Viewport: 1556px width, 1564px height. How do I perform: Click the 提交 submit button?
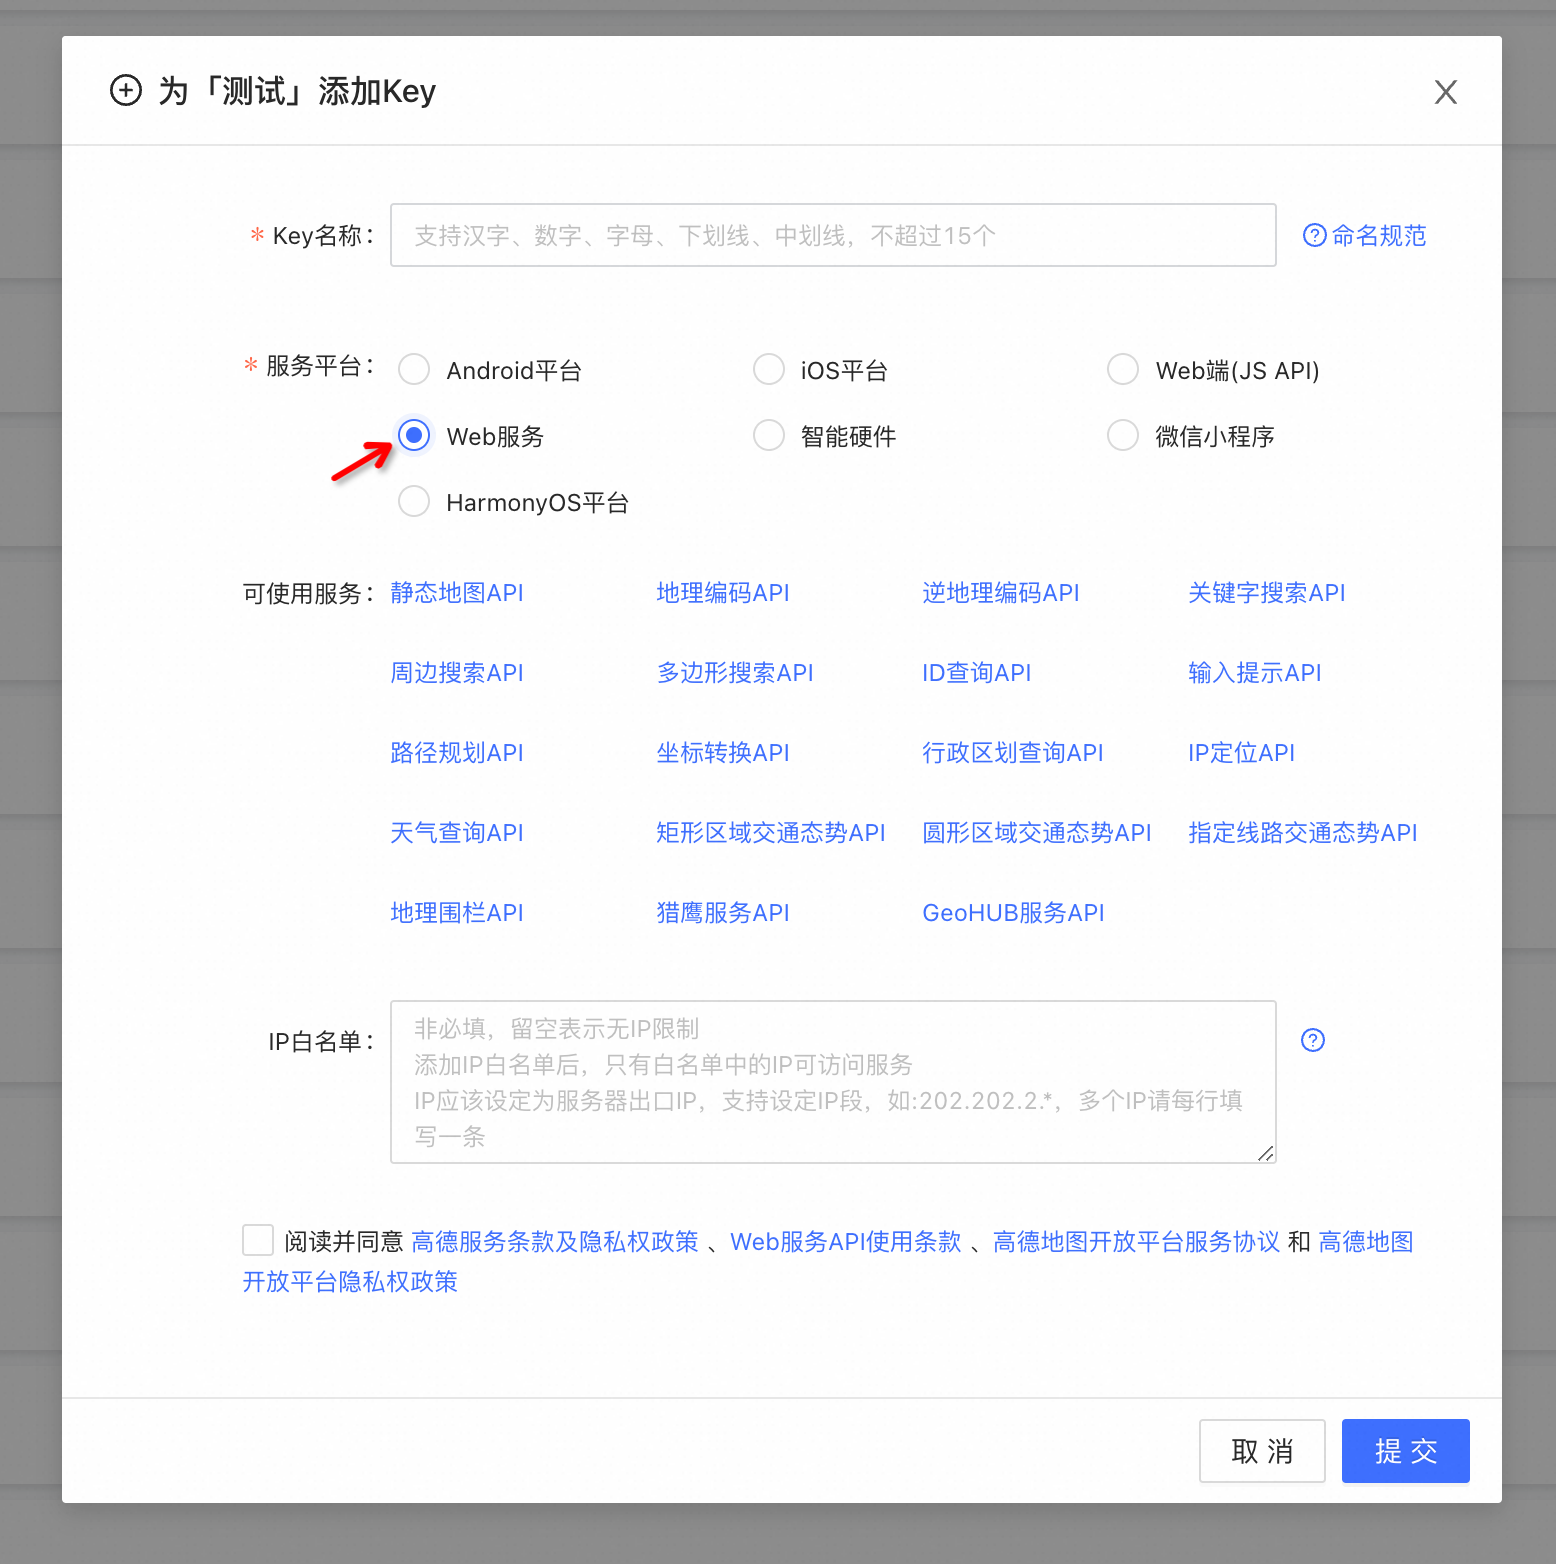tap(1405, 1451)
